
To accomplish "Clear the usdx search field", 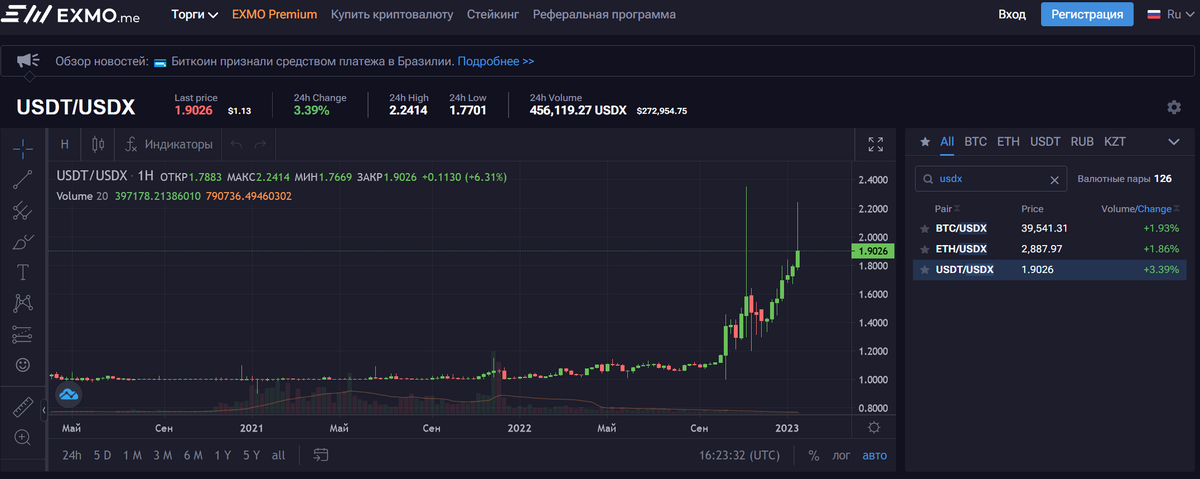I will (1053, 180).
